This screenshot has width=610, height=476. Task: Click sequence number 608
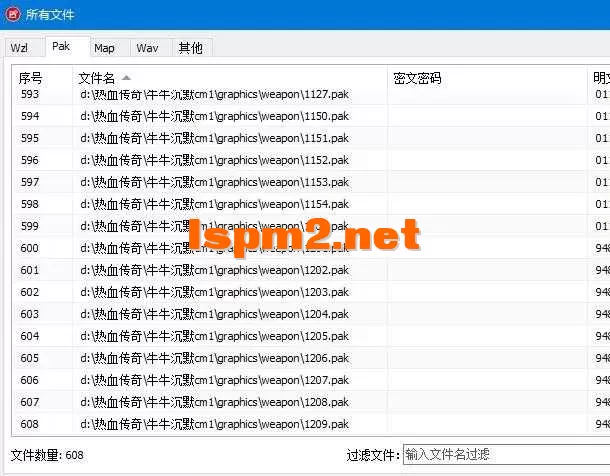[30, 424]
